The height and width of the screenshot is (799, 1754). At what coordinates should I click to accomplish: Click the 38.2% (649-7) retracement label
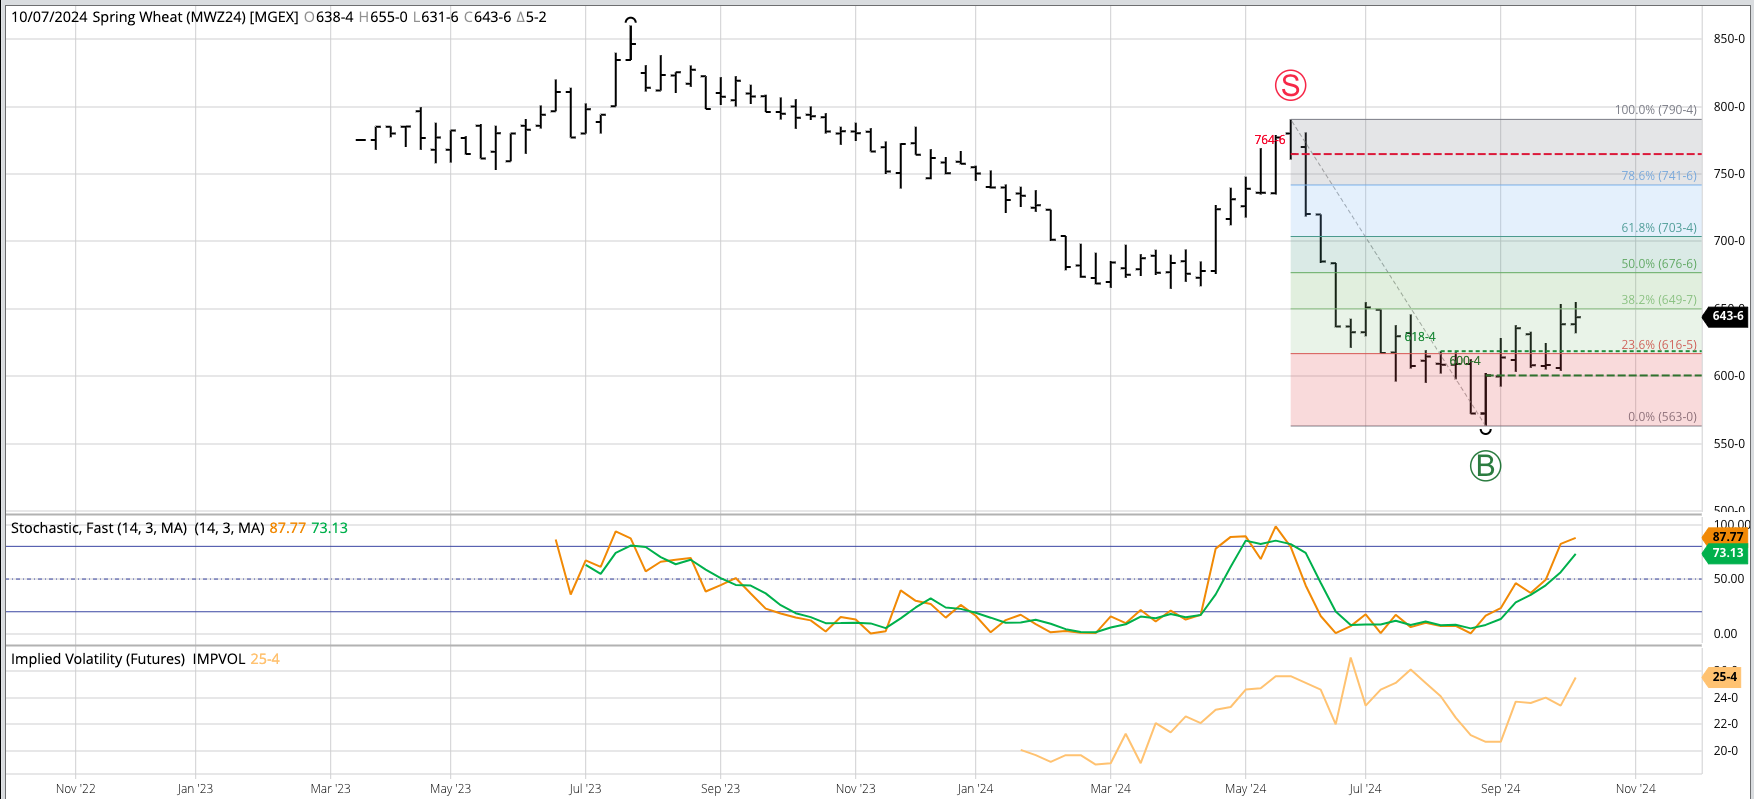click(1658, 300)
